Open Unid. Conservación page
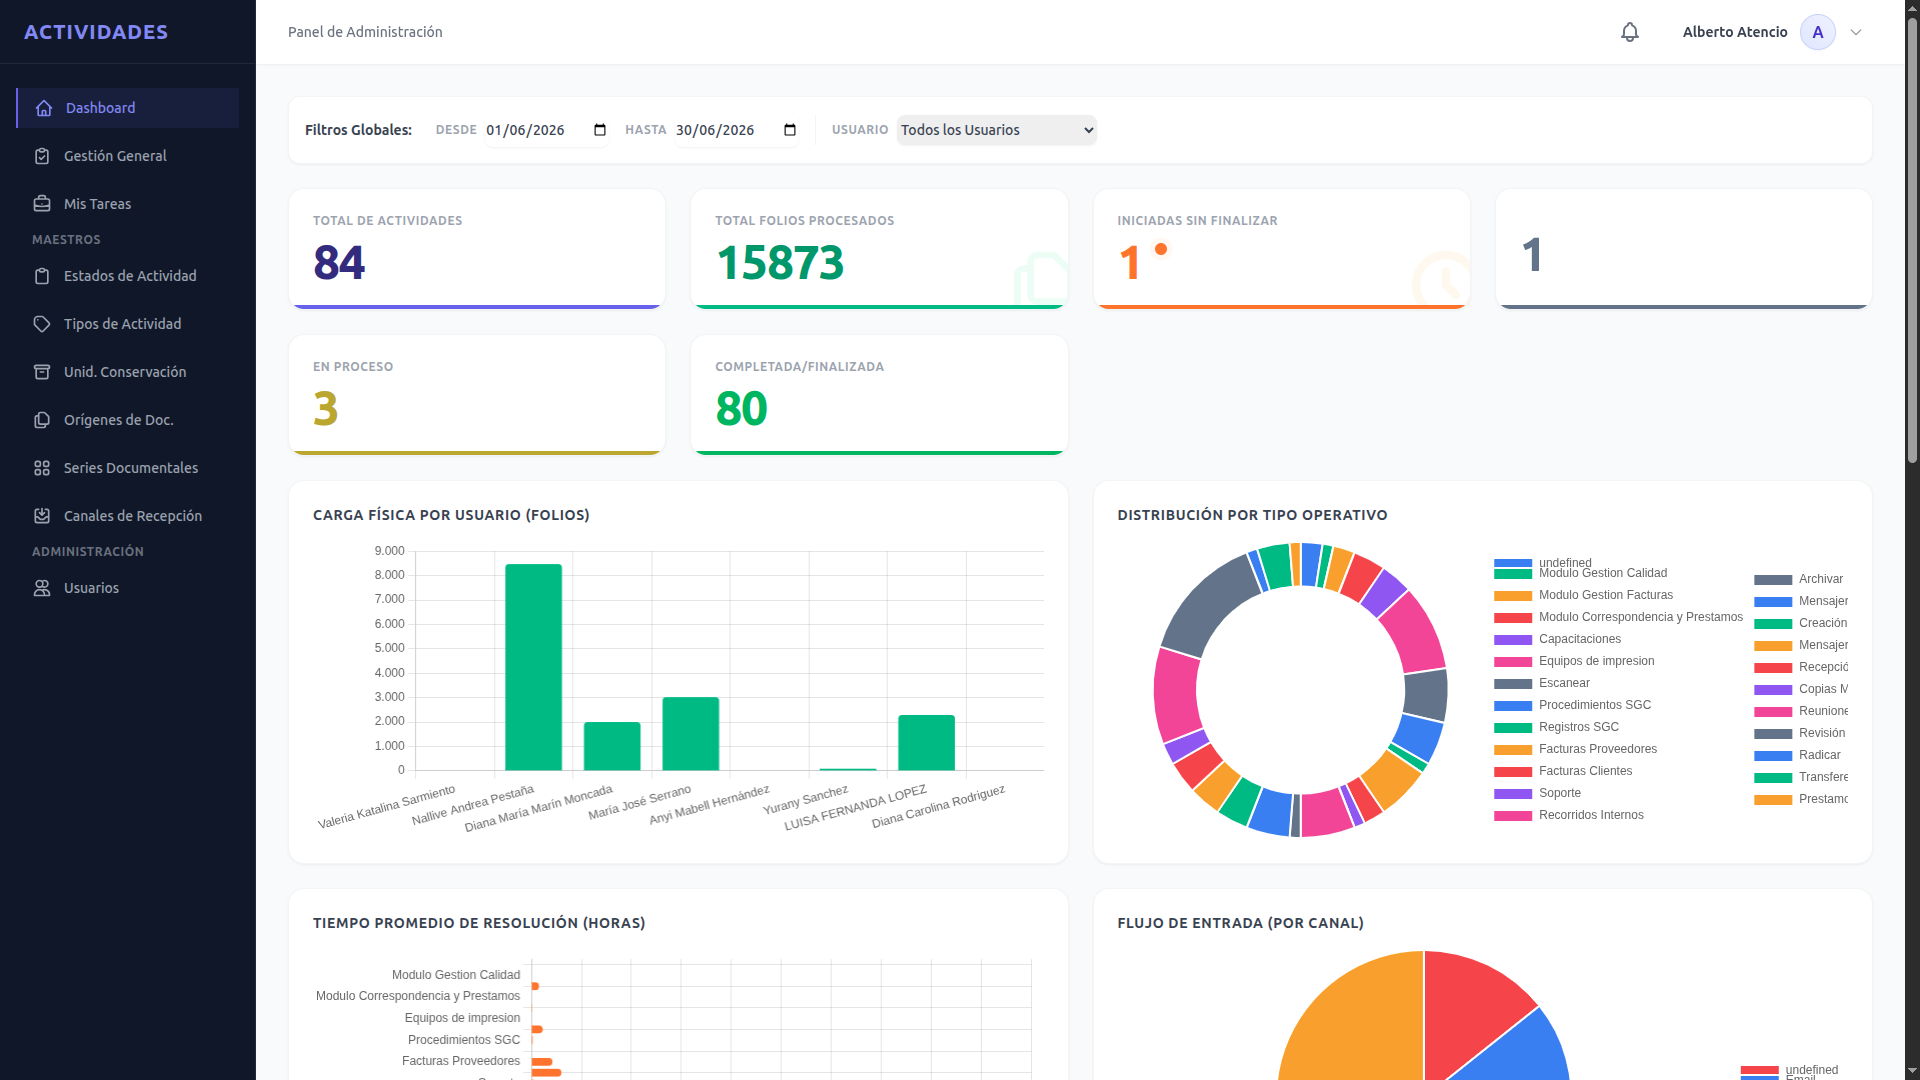The image size is (1920, 1080). click(128, 372)
